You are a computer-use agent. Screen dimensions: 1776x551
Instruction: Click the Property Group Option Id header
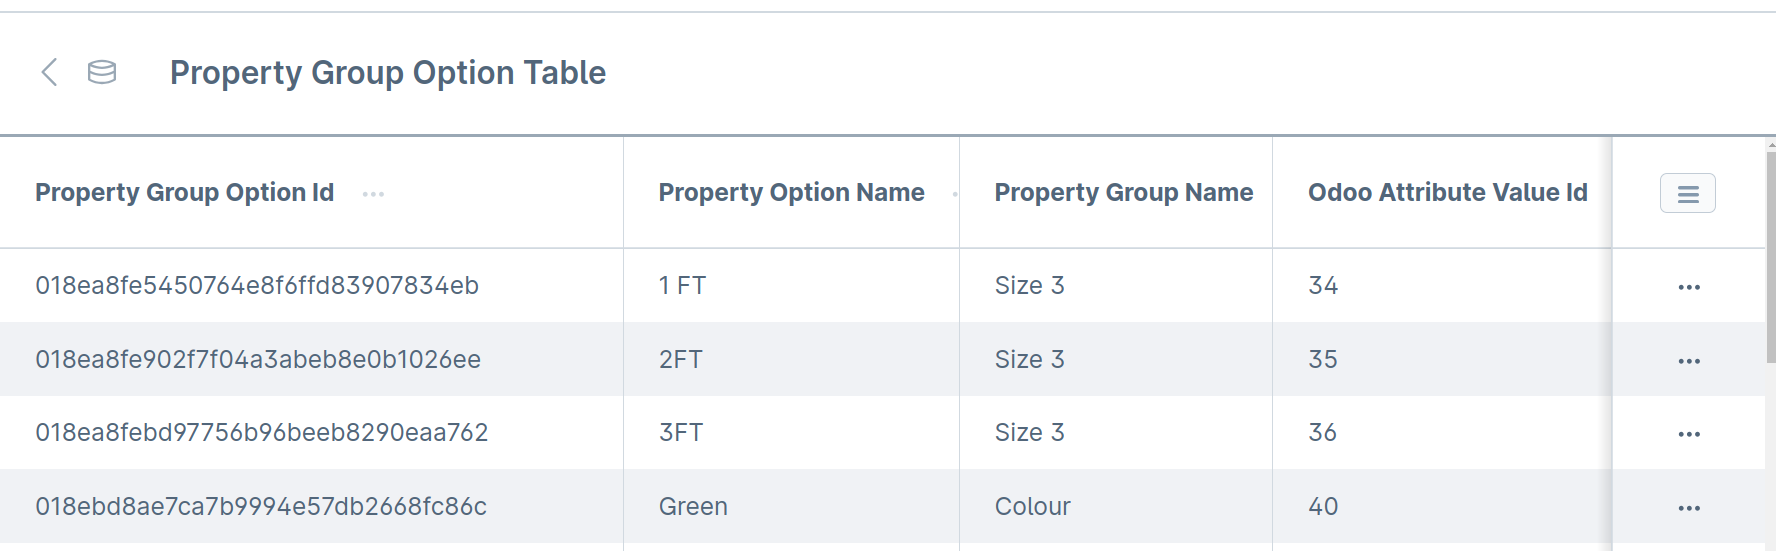pyautogui.click(x=185, y=192)
